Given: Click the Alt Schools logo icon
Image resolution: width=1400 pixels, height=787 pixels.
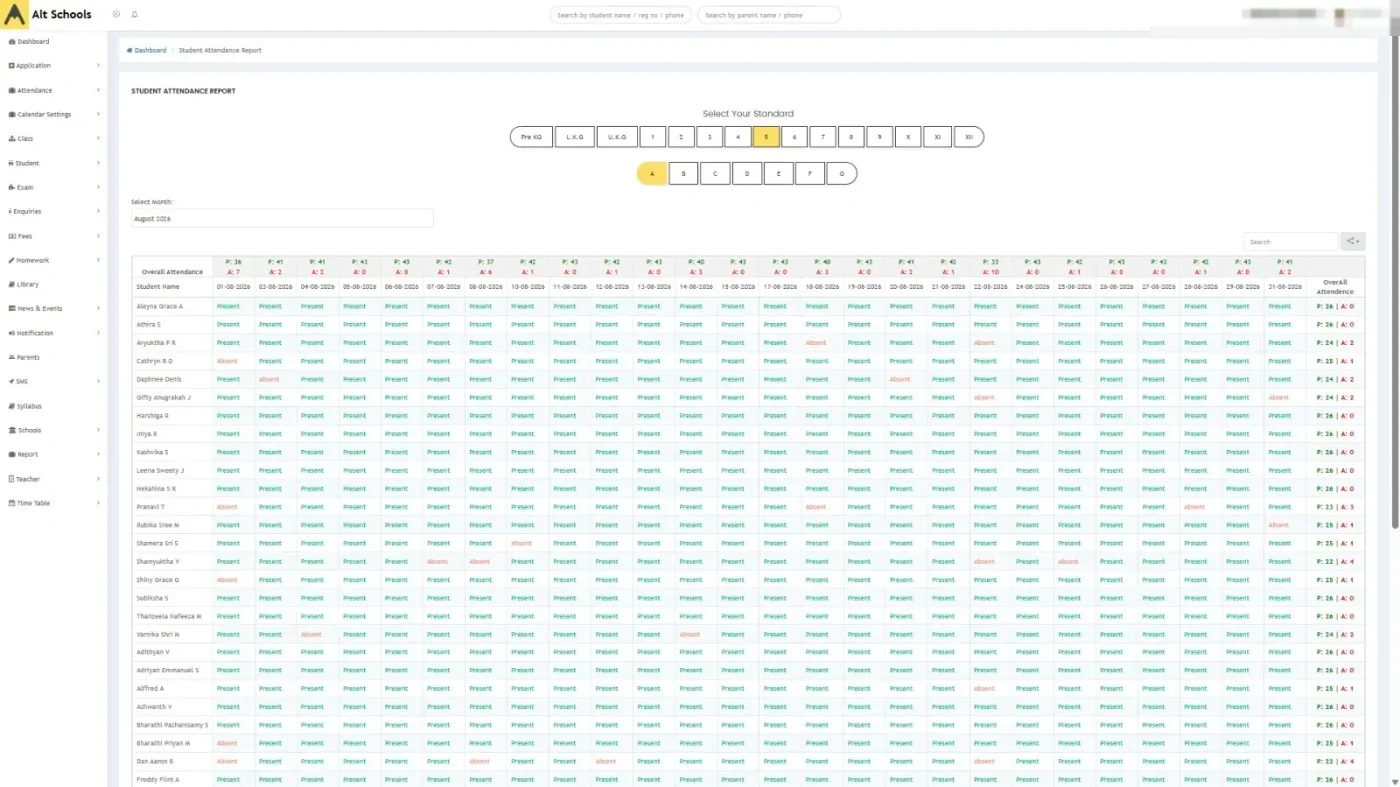Looking at the screenshot, I should pyautogui.click(x=16, y=14).
